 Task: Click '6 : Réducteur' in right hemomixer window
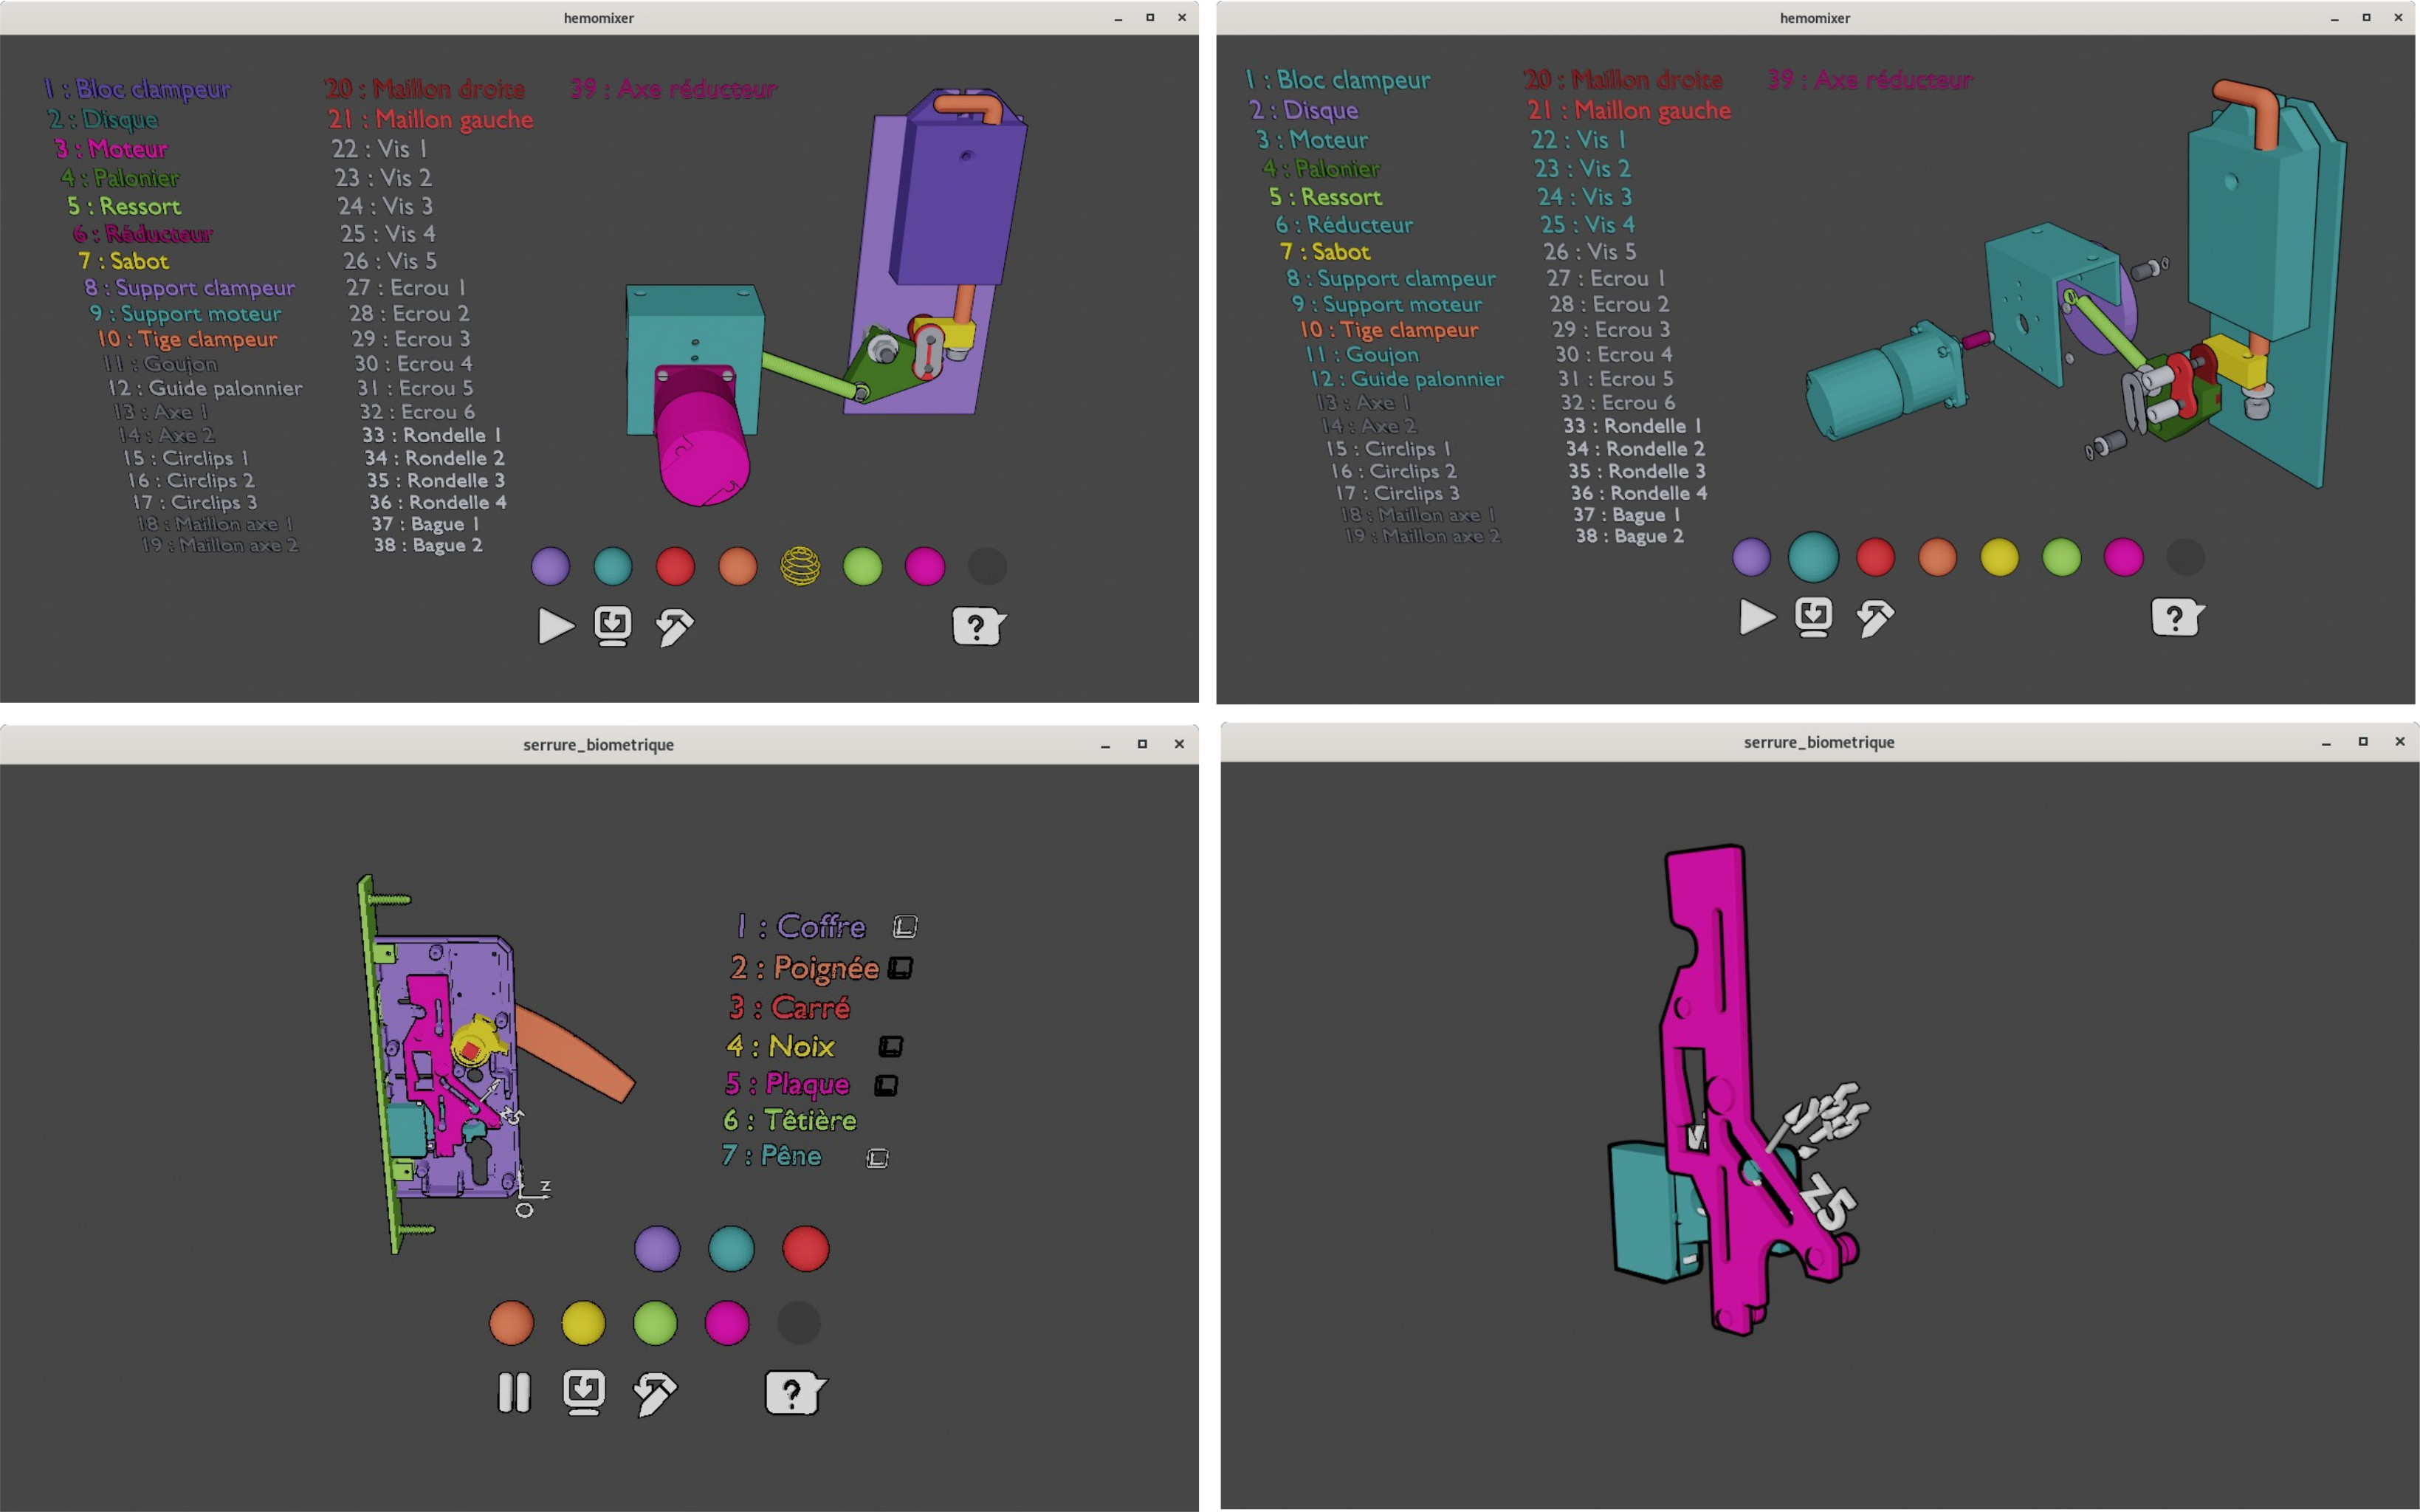[x=1344, y=225]
